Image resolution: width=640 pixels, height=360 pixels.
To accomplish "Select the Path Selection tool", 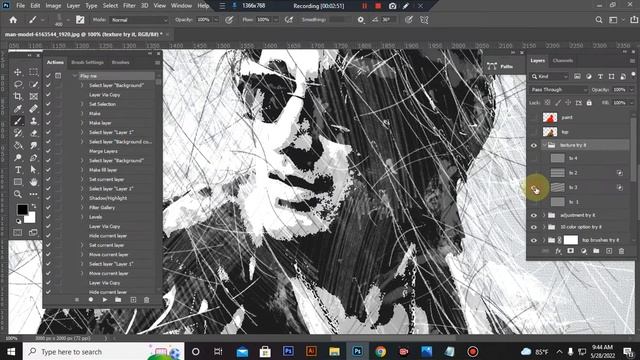I will coord(33,170).
